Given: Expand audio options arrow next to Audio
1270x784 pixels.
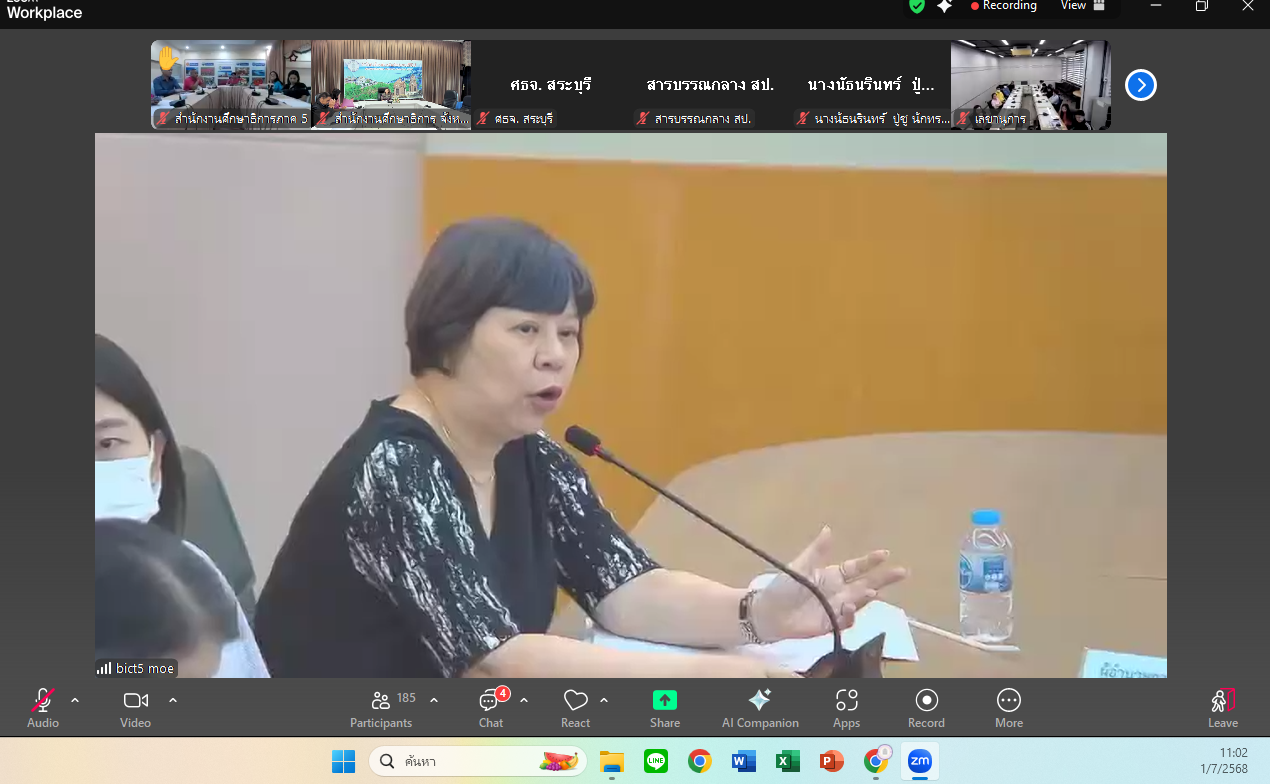Looking at the screenshot, I should coord(75,700).
